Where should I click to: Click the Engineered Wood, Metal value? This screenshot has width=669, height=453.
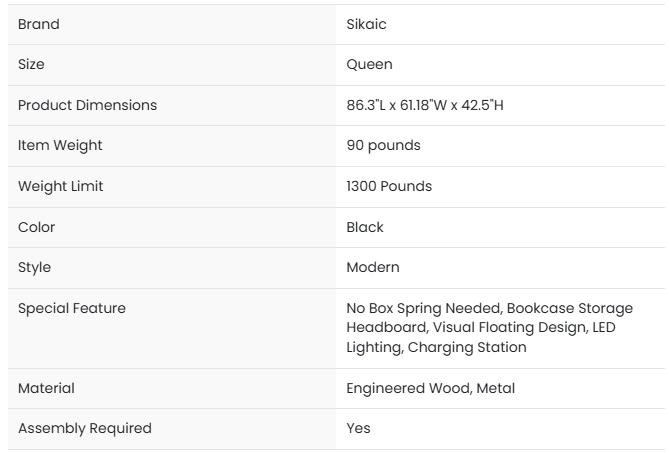[x=430, y=388]
